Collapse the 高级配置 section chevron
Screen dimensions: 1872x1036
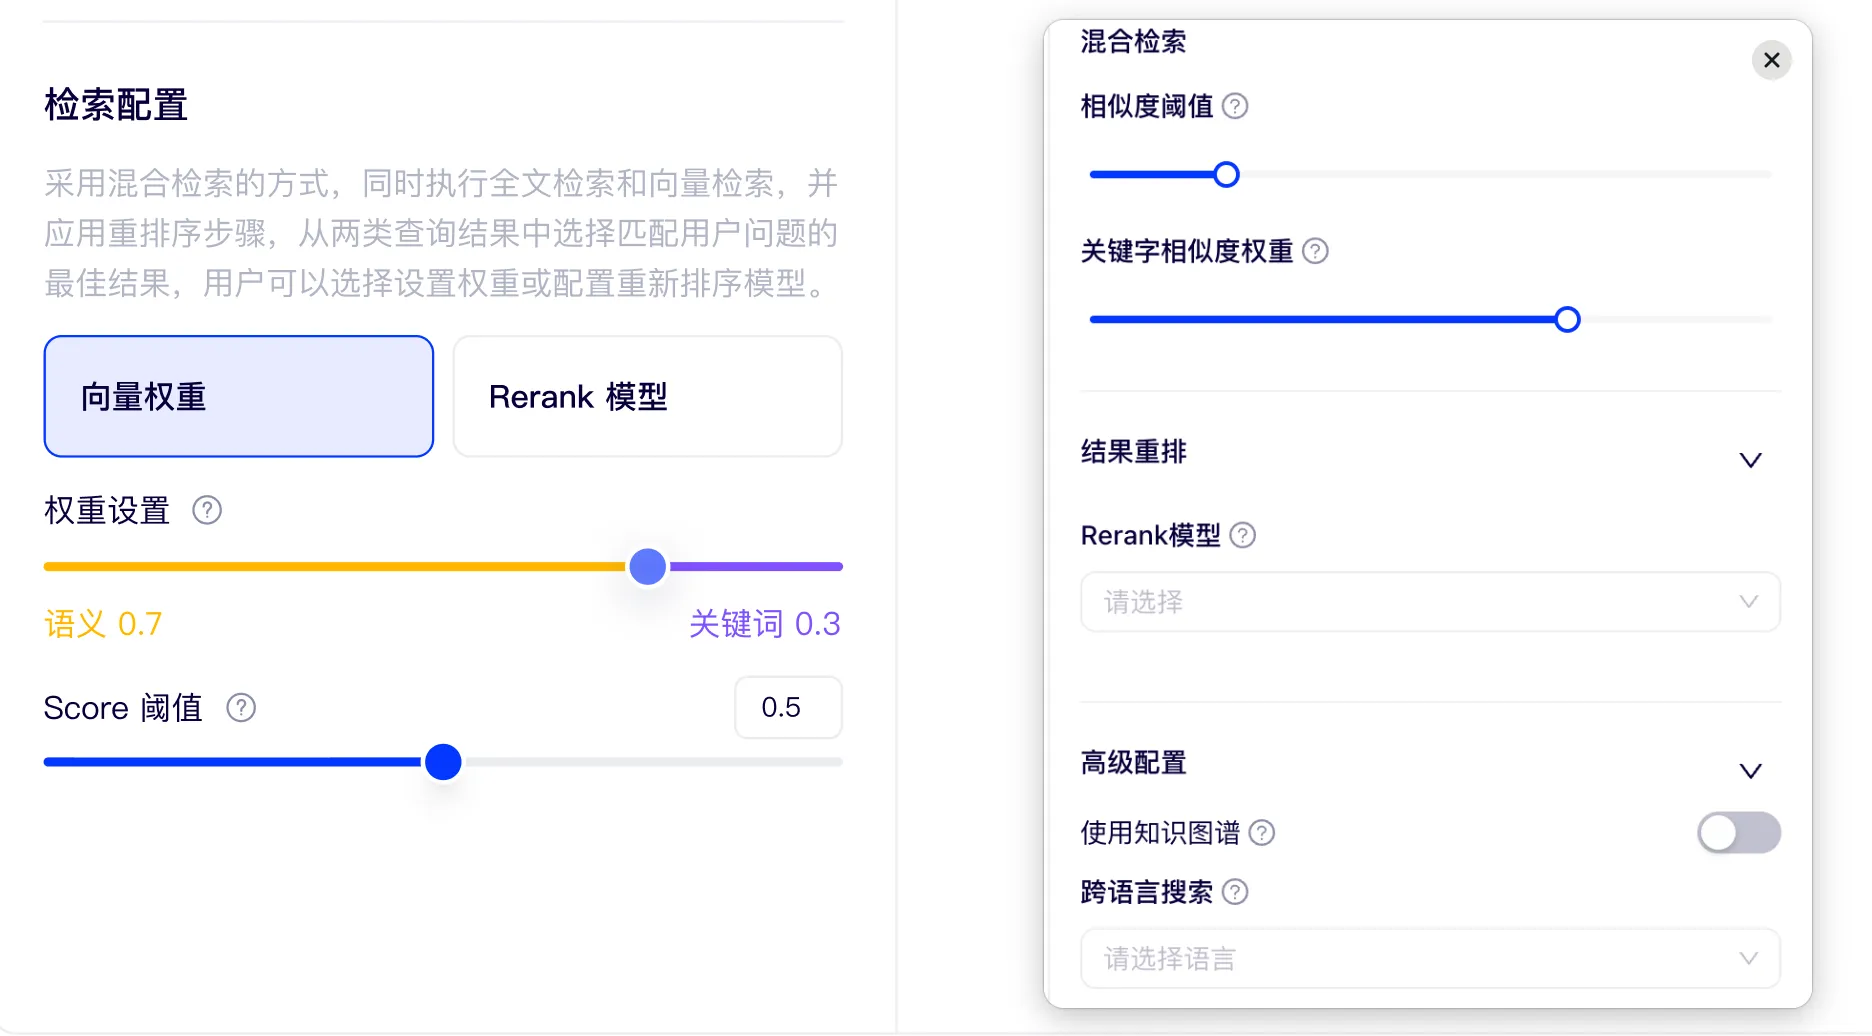(1750, 771)
